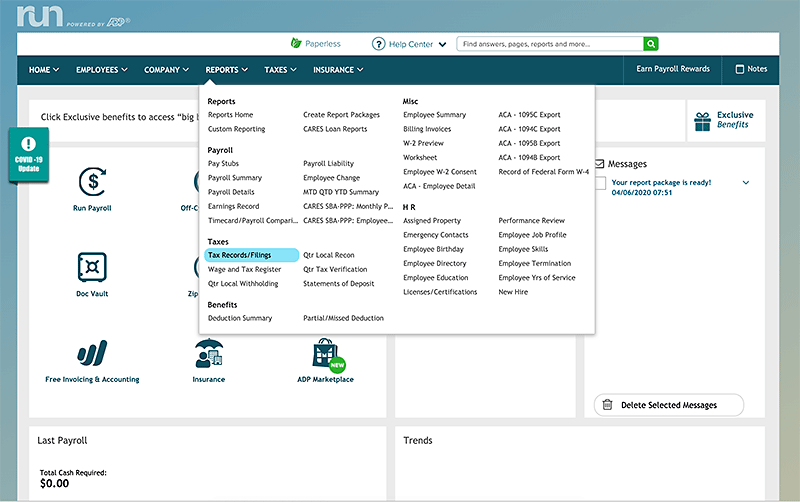This screenshot has width=800, height=502.
Task: Click the Help Center question mark icon
Action: [x=378, y=44]
